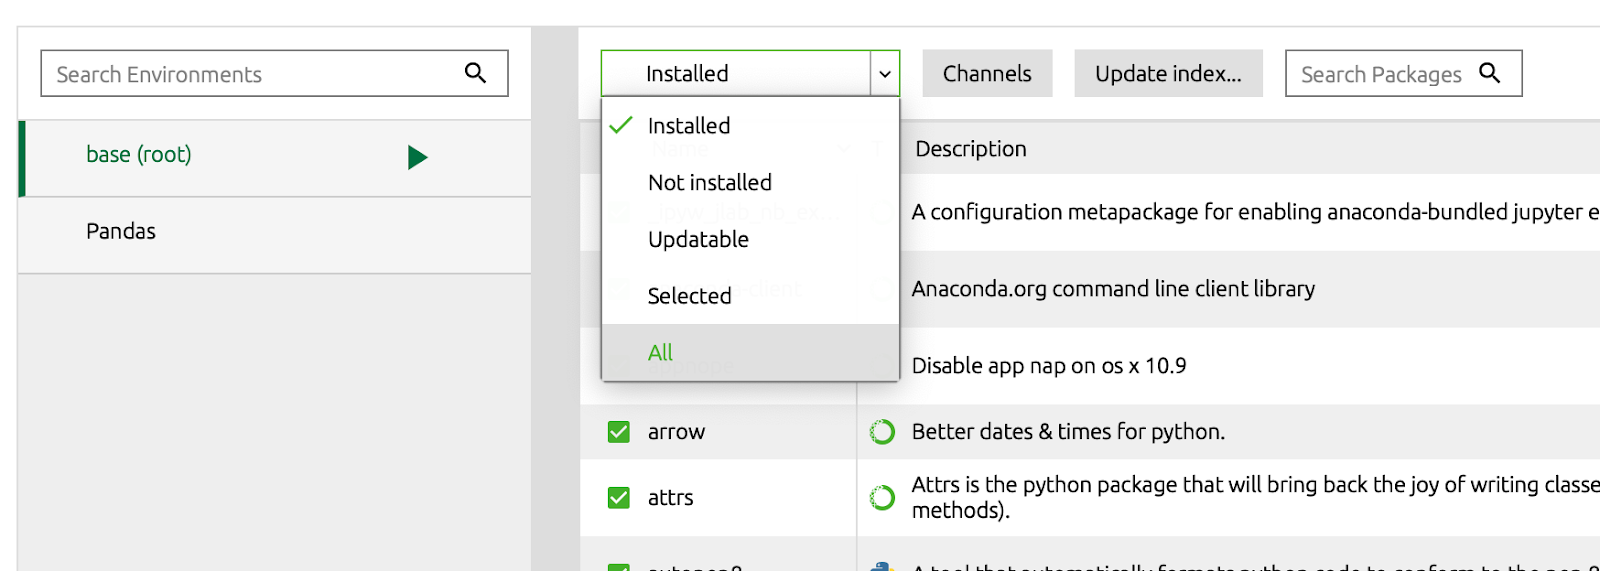
Task: Click the magnifier in Search Environments
Action: click(x=475, y=73)
